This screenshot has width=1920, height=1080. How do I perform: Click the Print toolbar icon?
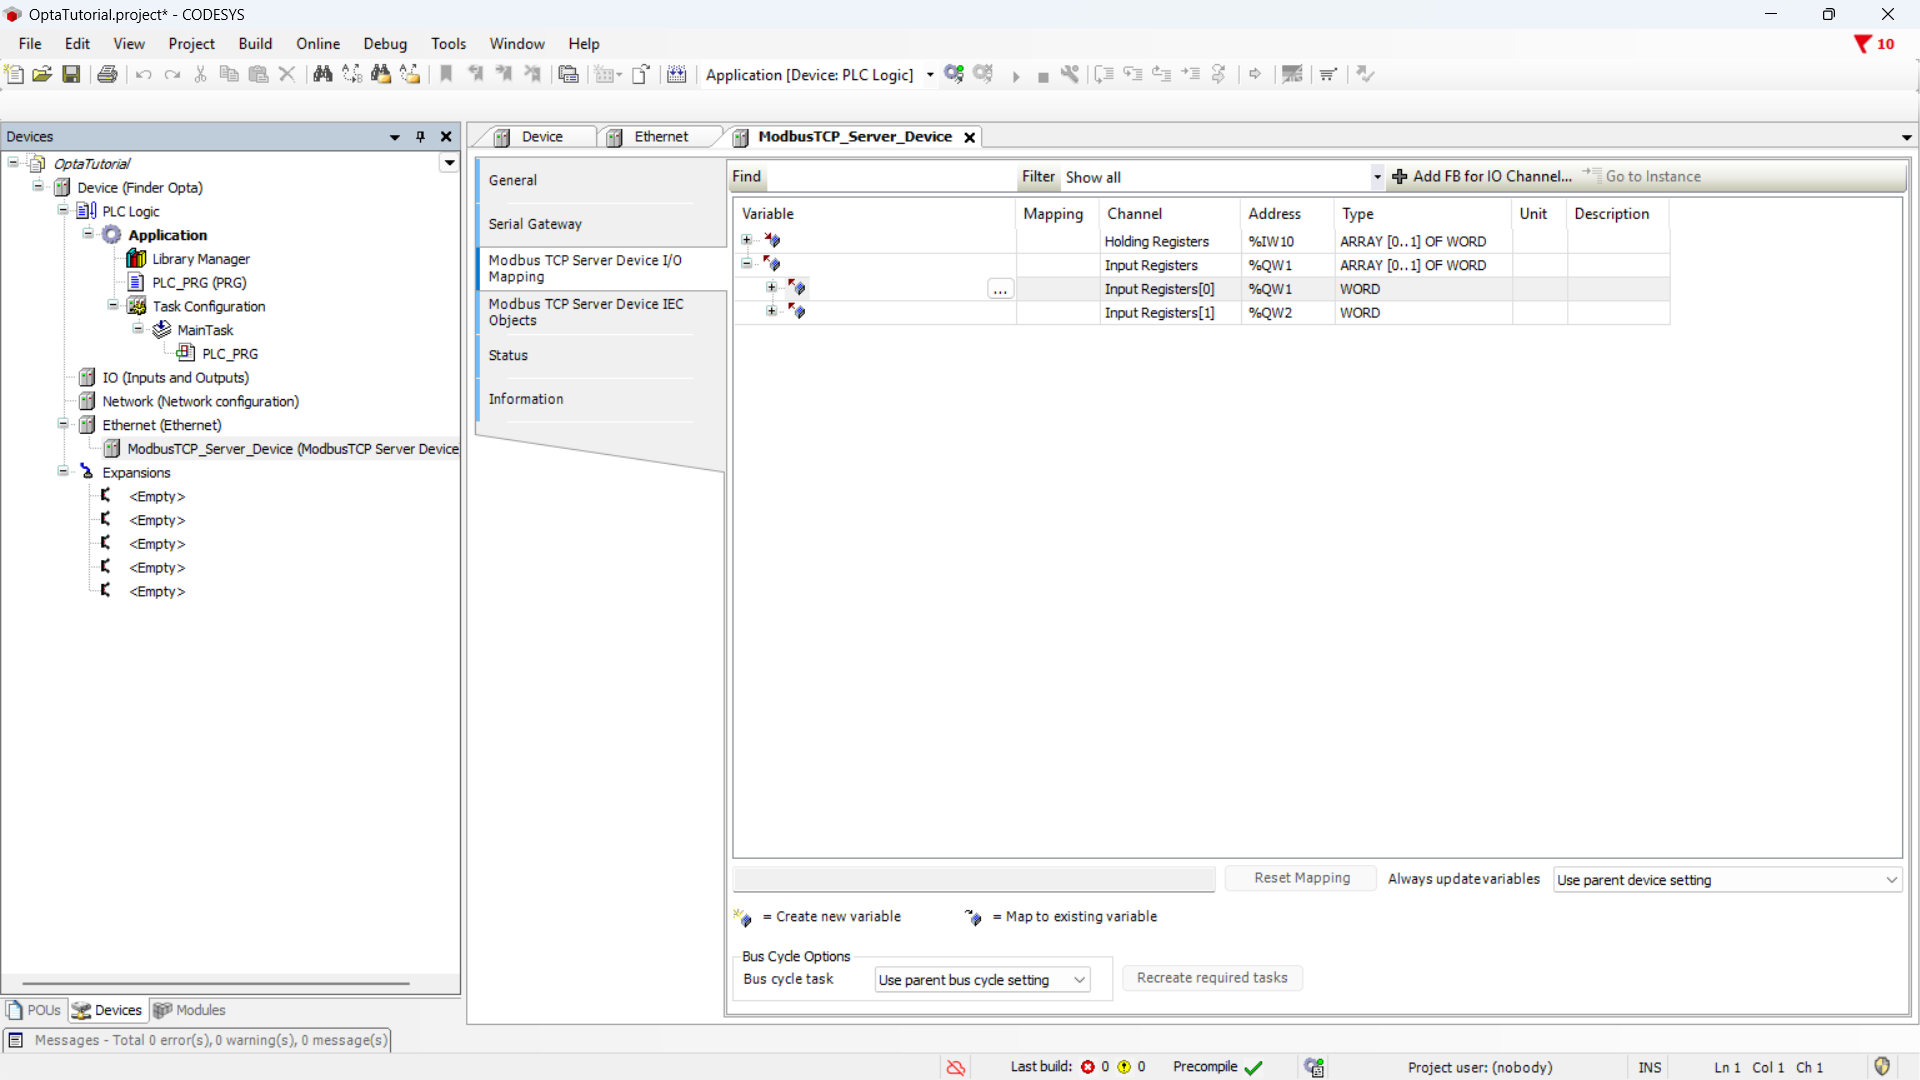tap(107, 74)
